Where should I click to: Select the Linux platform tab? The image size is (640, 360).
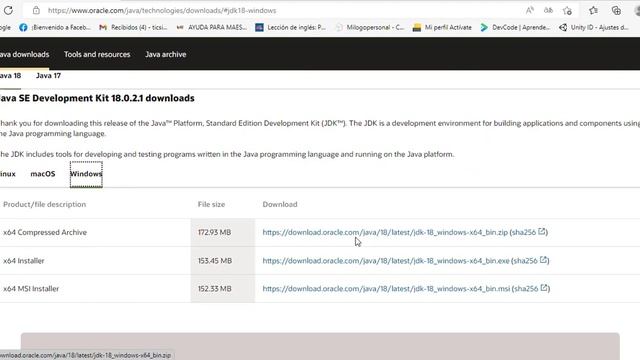[x=8, y=174]
